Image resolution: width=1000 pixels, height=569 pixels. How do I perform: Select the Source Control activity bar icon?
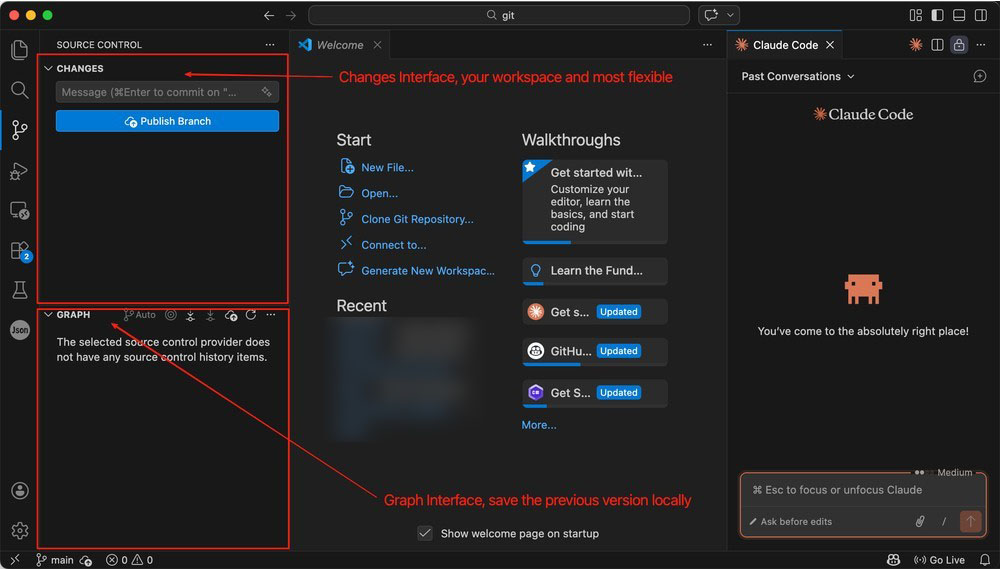point(19,130)
